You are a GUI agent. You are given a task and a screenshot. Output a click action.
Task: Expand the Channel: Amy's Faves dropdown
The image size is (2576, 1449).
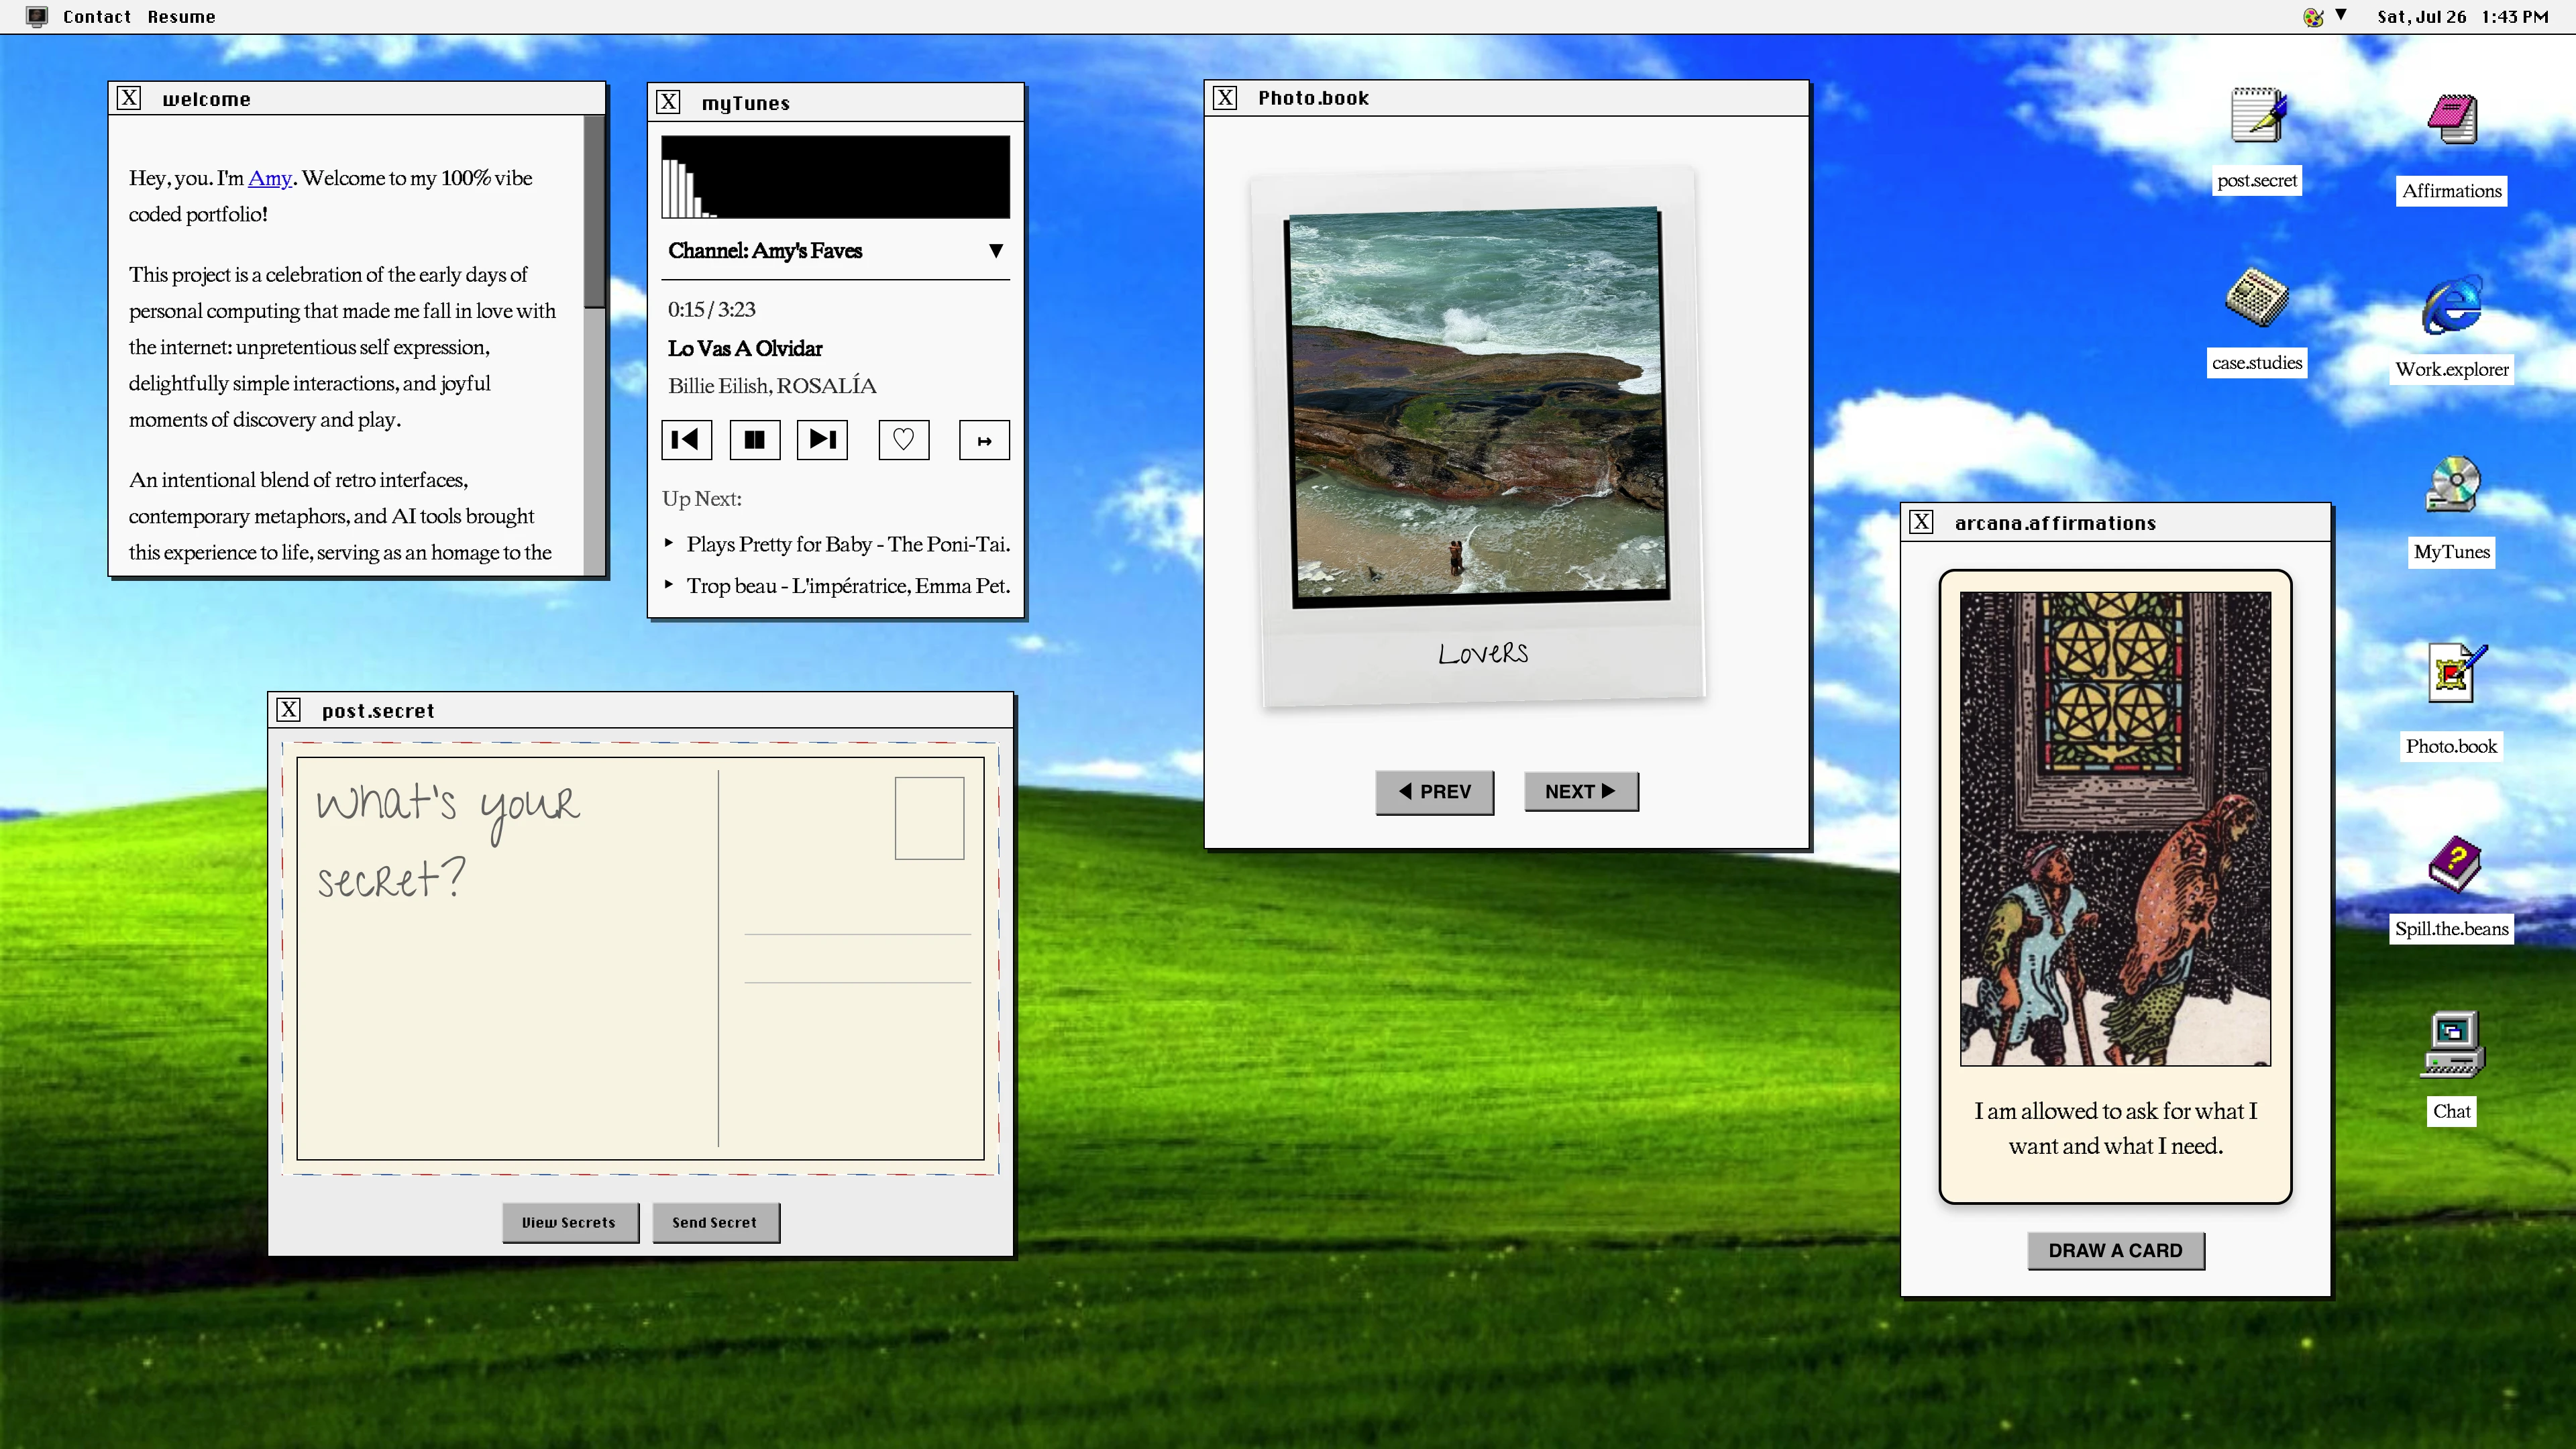(835, 251)
